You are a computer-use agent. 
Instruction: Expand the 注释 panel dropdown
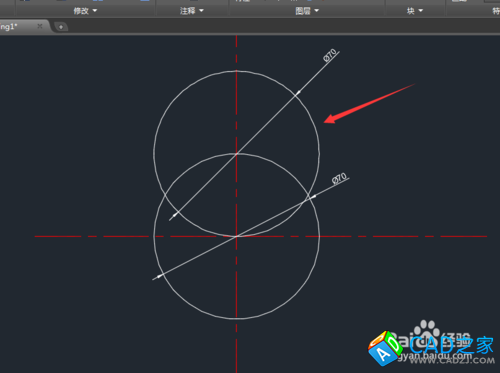[192, 11]
